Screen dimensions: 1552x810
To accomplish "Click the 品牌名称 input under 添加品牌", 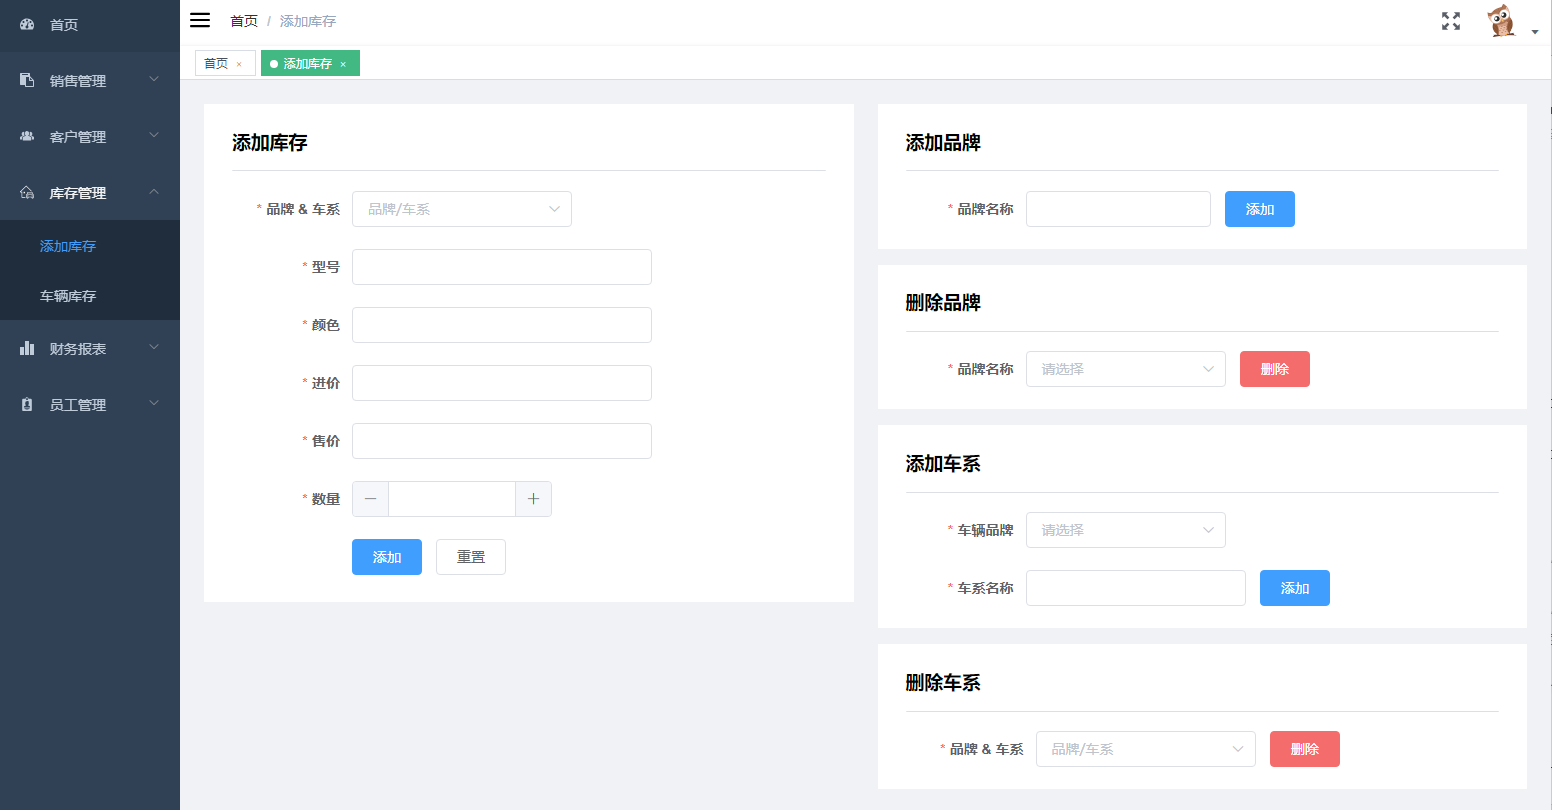I will pyautogui.click(x=1117, y=209).
